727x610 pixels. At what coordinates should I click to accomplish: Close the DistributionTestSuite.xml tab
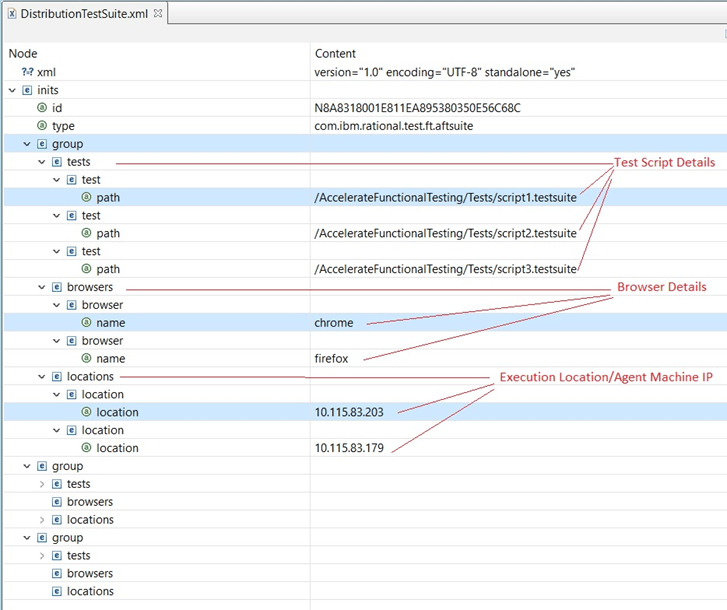158,13
